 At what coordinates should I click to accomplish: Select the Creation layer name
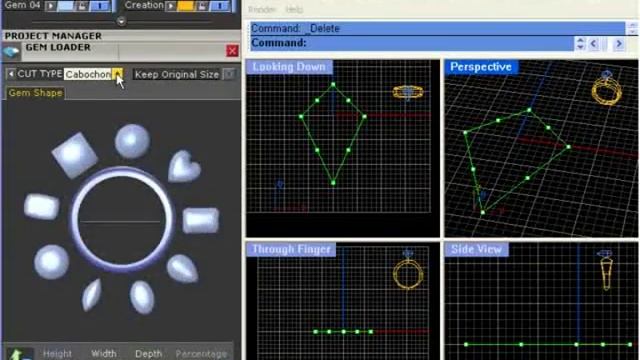pyautogui.click(x=144, y=5)
